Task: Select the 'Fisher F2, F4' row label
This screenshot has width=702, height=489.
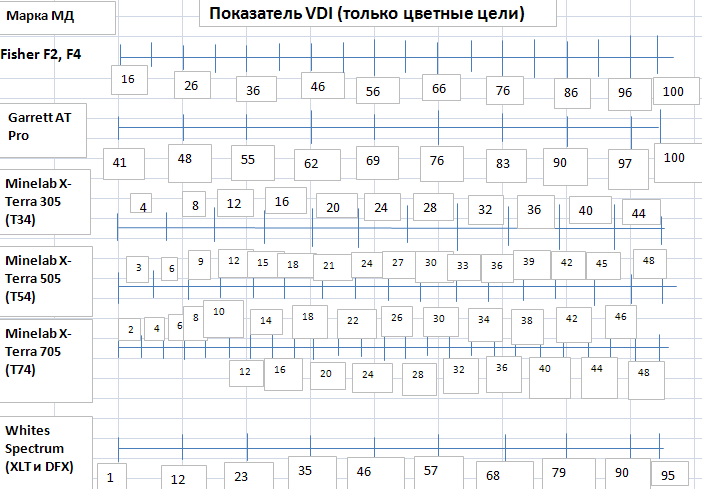Action: [41, 54]
